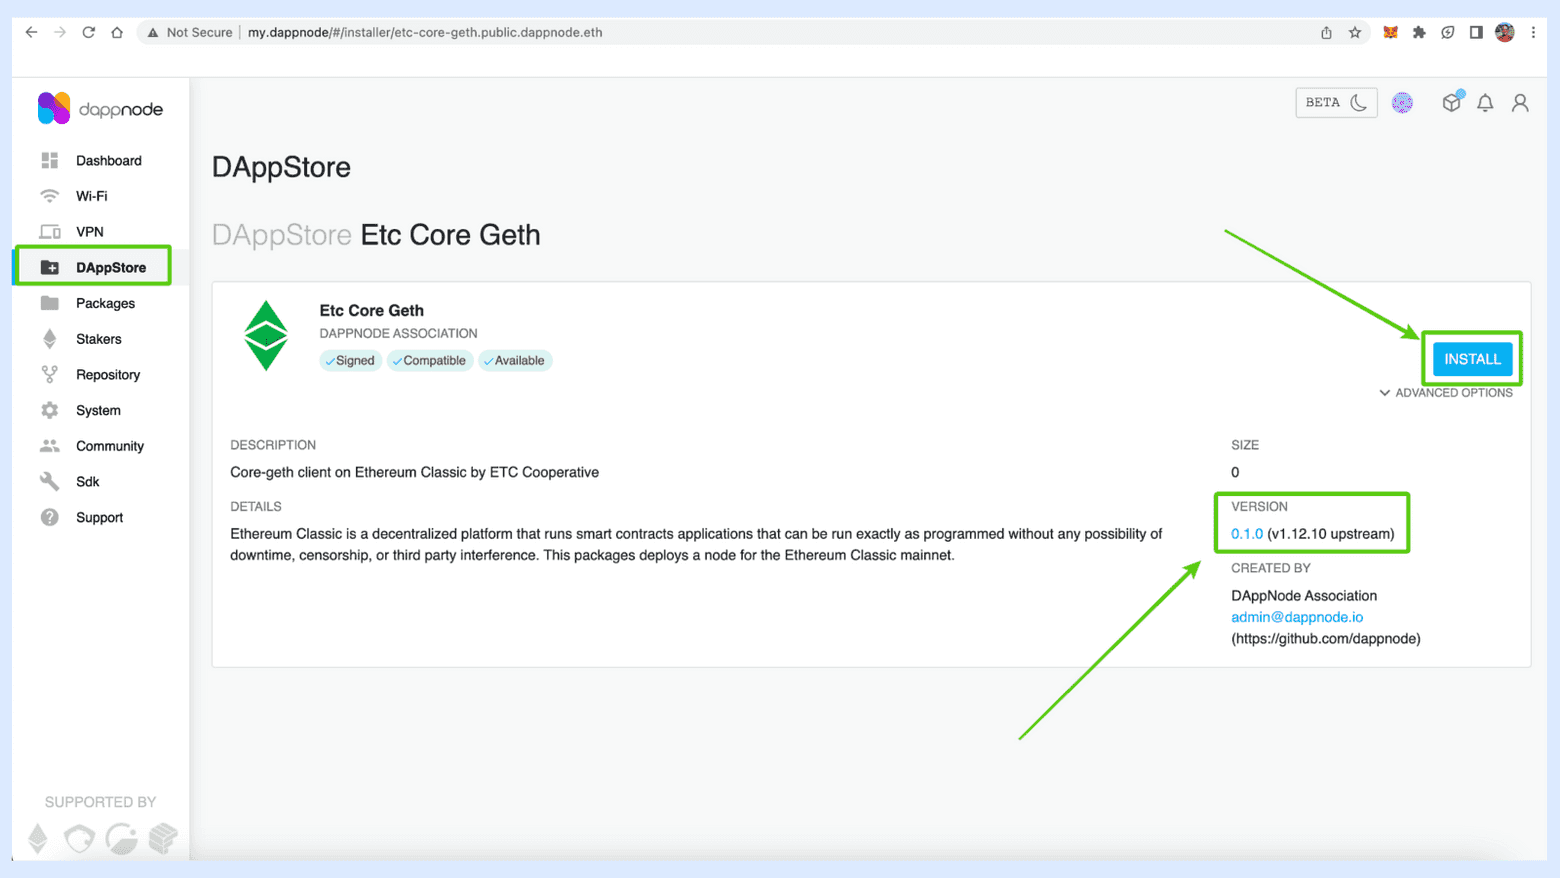Click the user profile icon

(1520, 103)
